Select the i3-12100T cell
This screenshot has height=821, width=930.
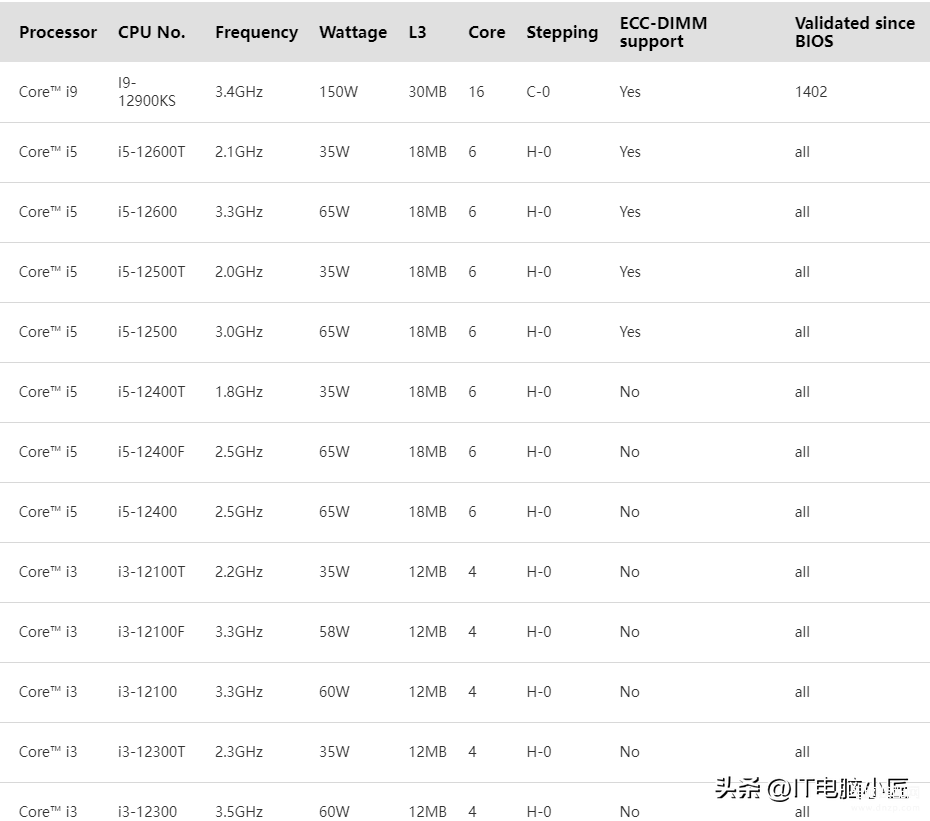[151, 571]
